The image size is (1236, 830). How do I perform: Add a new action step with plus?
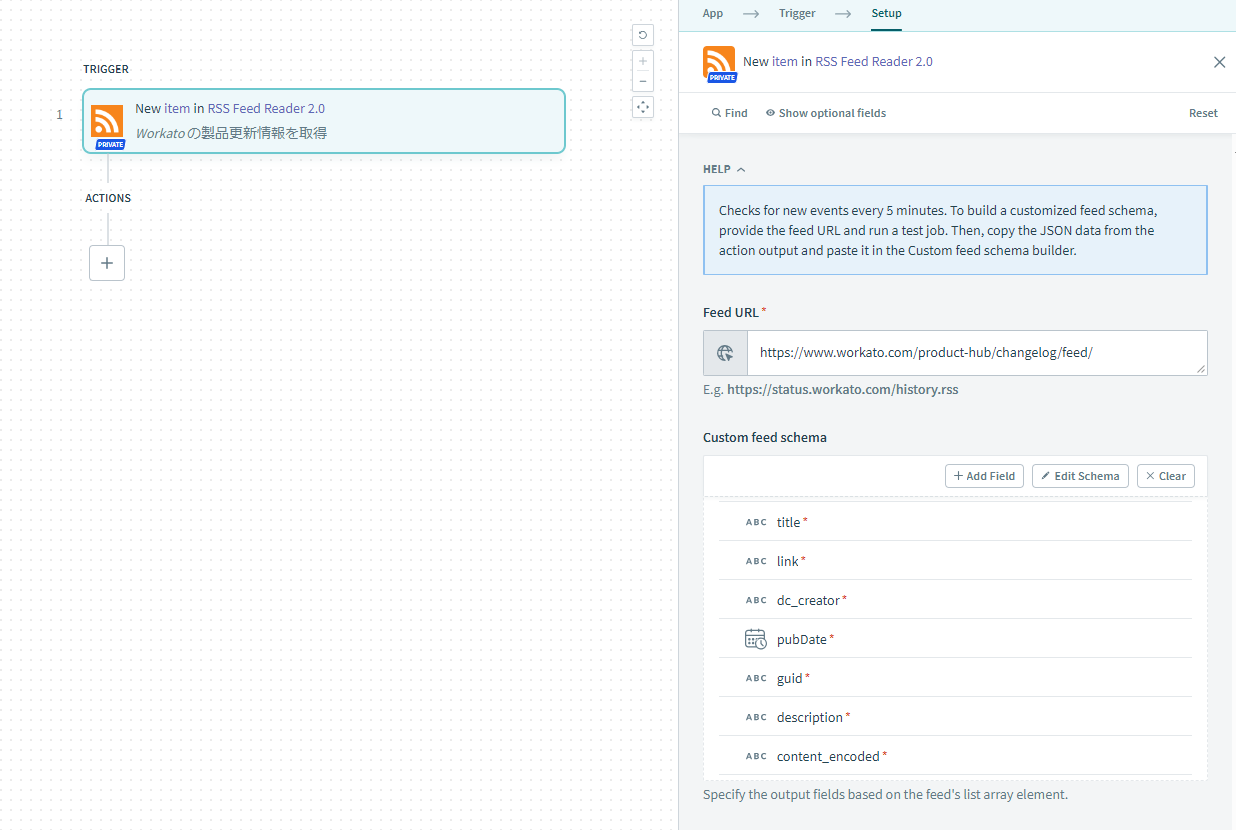pos(107,263)
